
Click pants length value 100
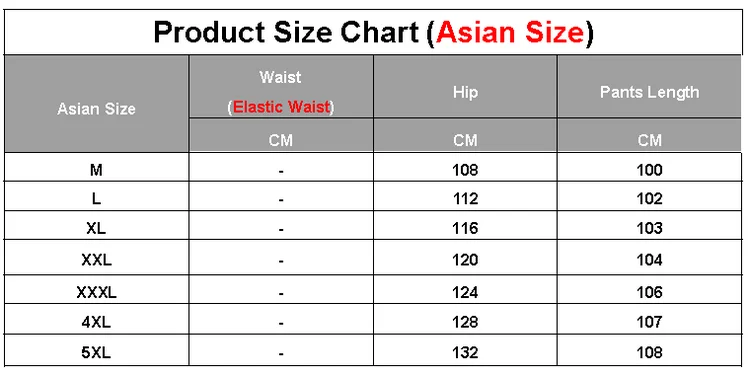[649, 170]
